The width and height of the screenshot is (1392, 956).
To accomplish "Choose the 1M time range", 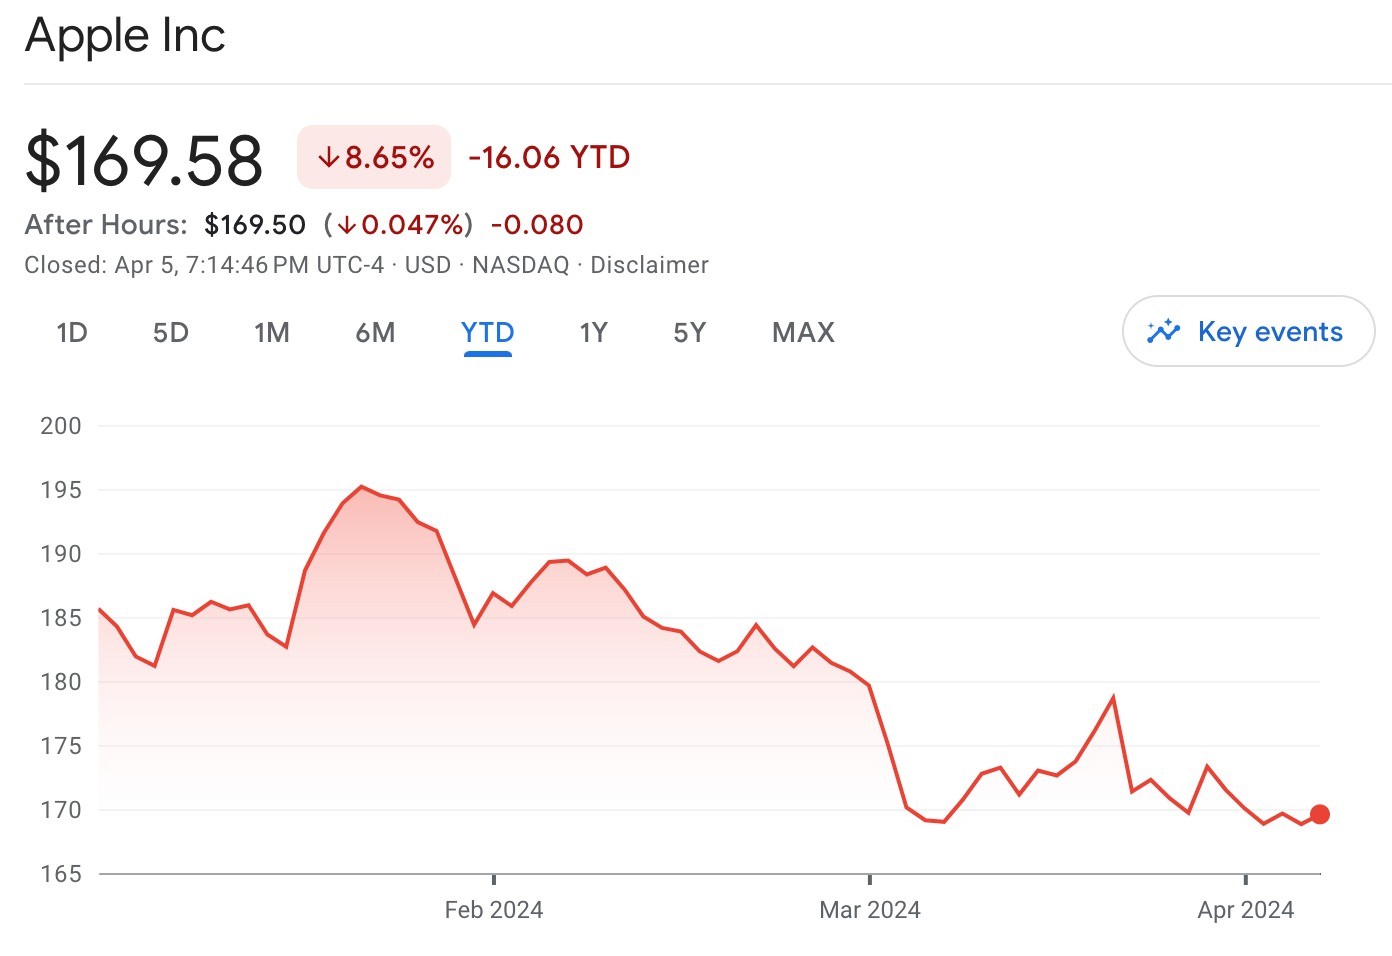I will coord(272,333).
